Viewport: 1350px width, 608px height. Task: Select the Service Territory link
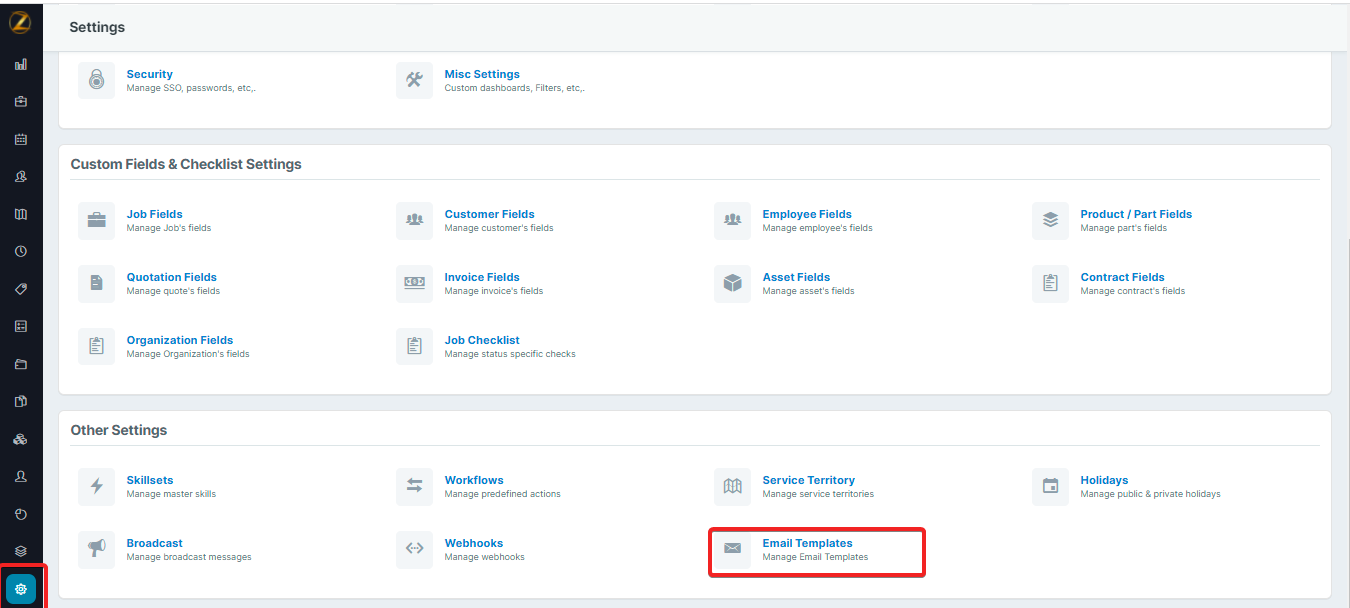[808, 480]
